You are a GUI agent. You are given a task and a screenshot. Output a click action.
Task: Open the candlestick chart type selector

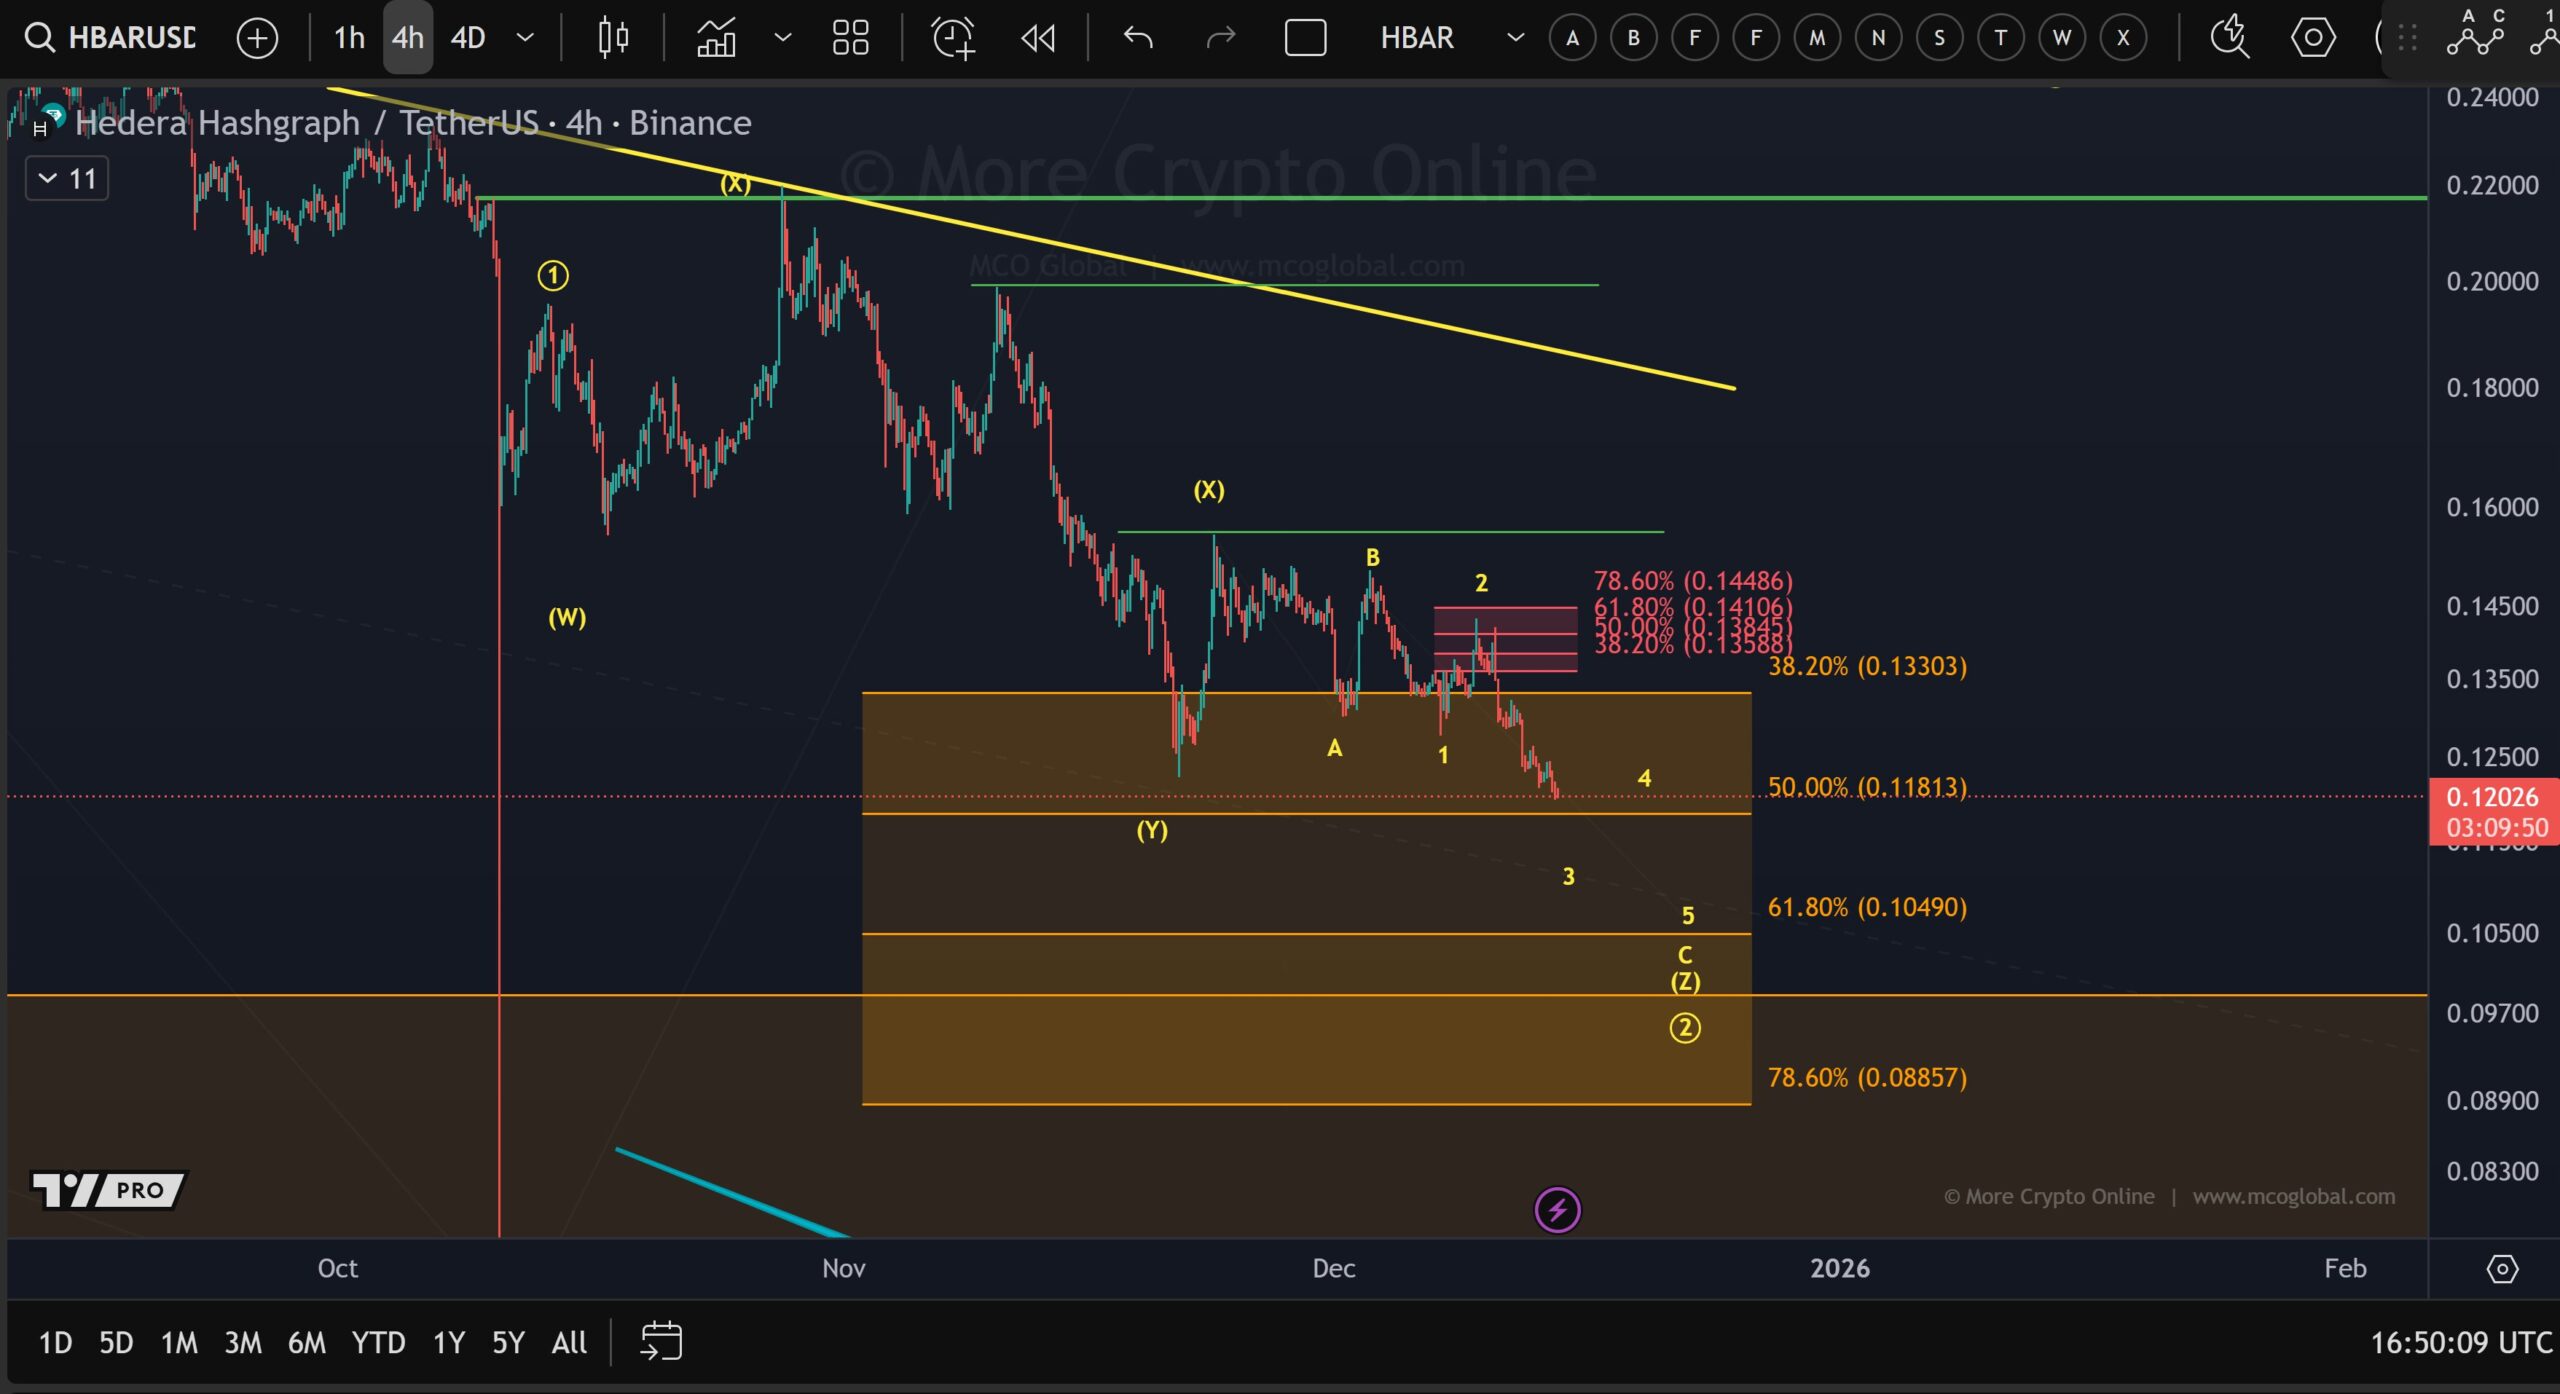(613, 38)
